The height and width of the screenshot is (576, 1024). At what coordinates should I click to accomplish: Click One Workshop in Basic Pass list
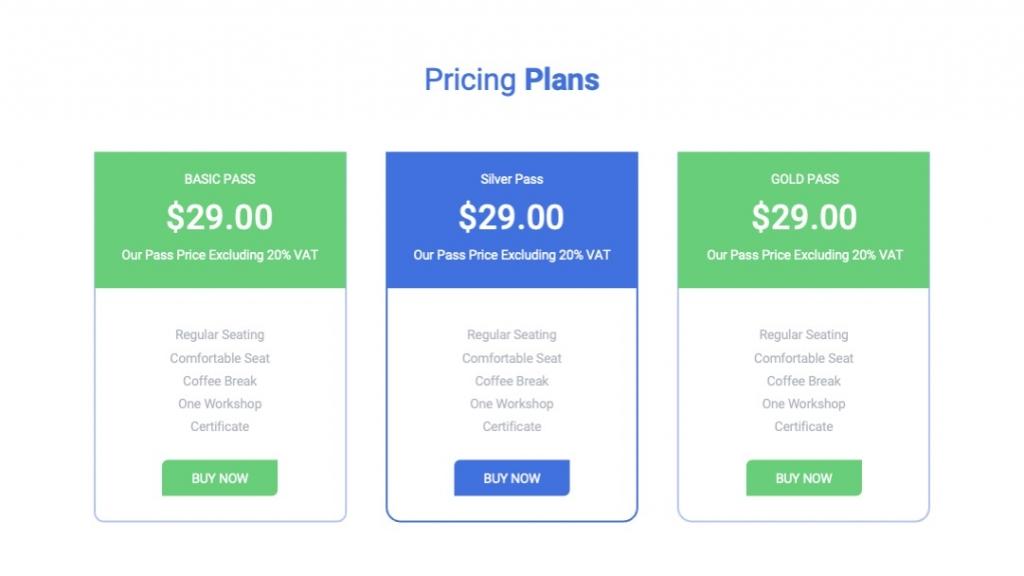[220, 404]
